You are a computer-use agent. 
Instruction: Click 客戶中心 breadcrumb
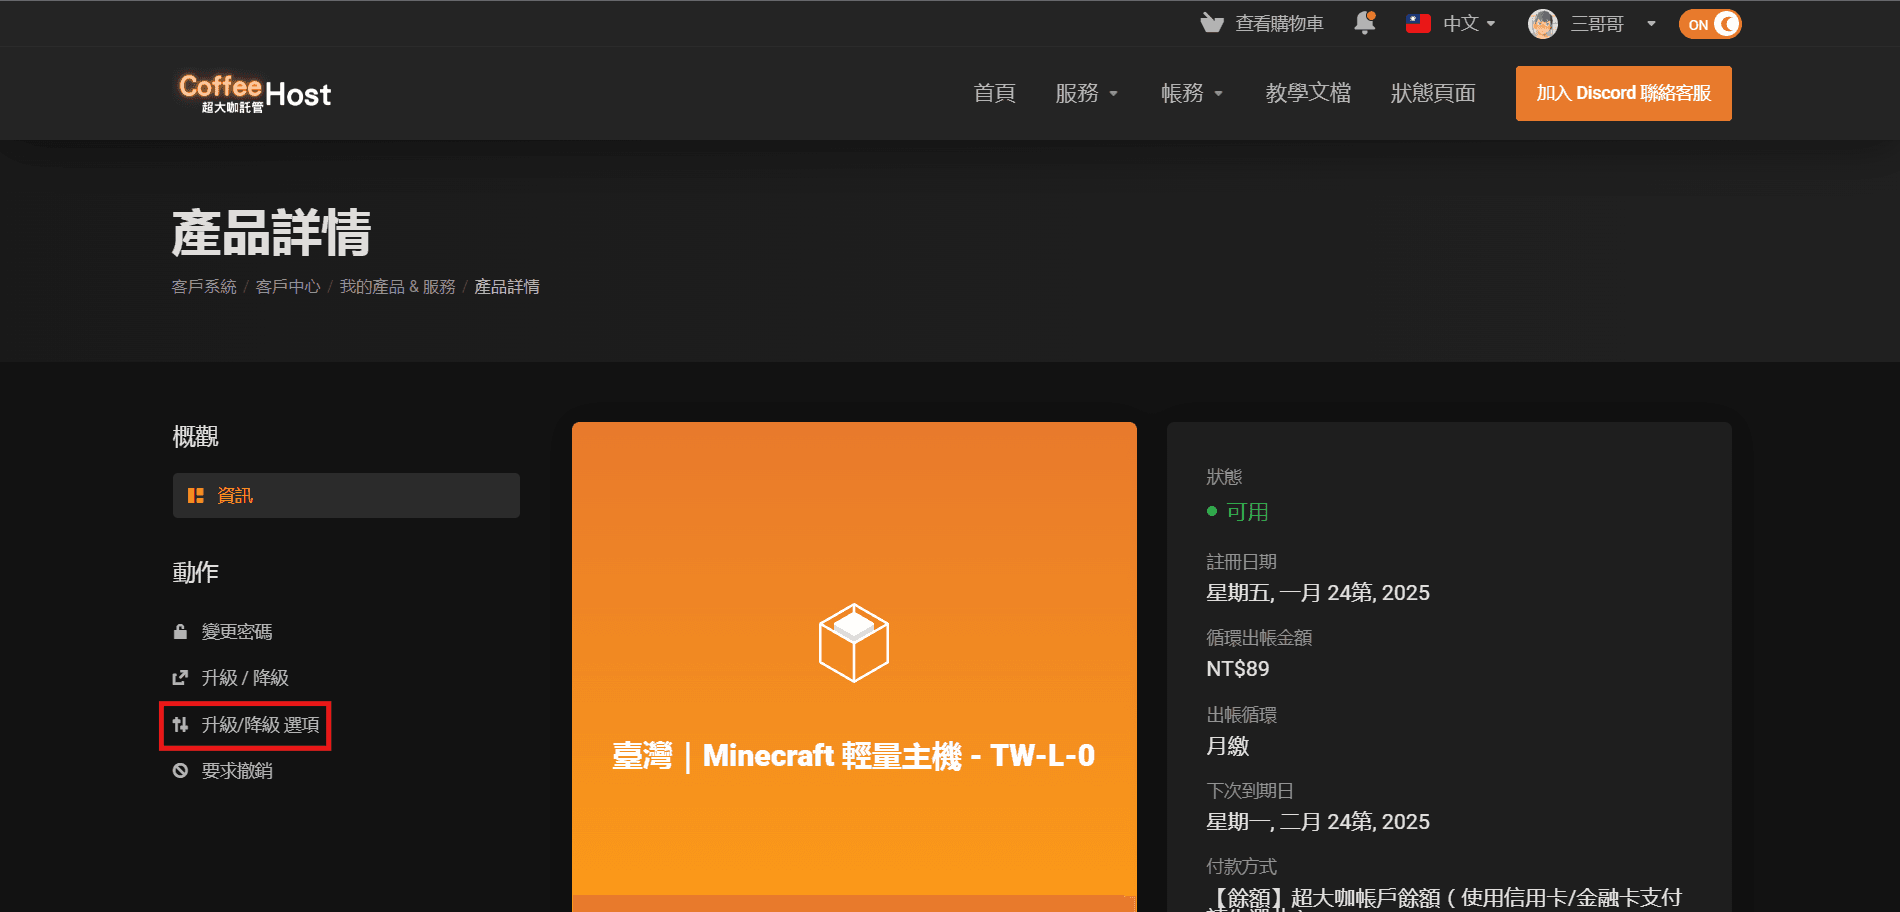(288, 287)
